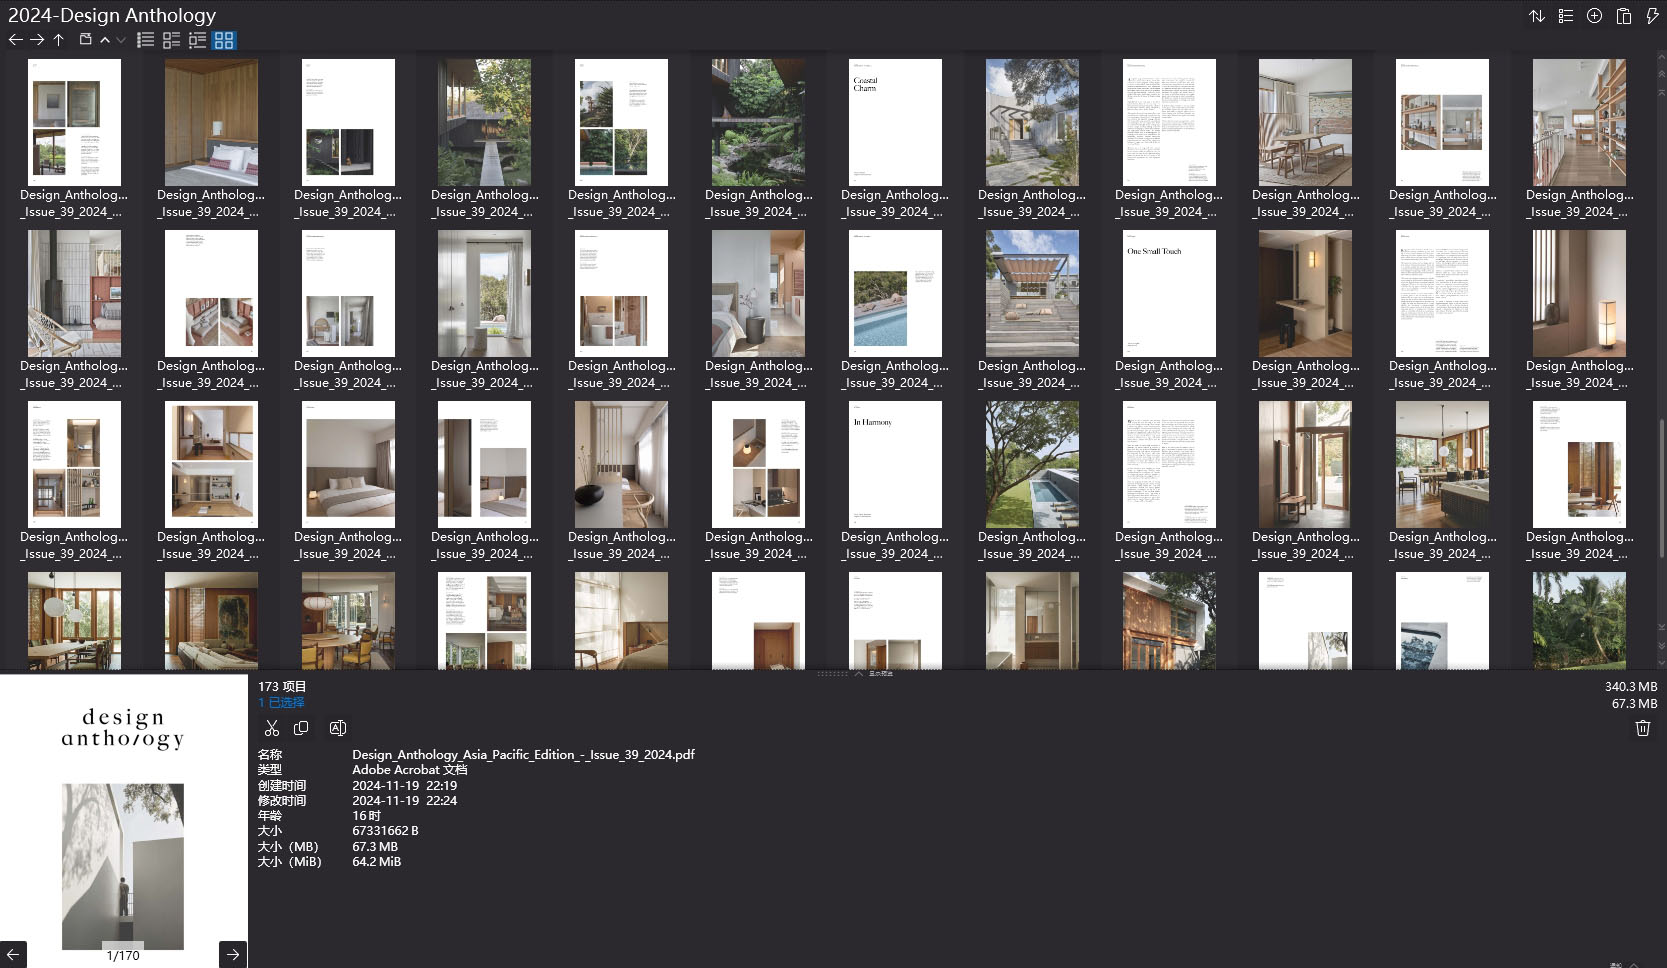Cut the selected file with scissors icon
The width and height of the screenshot is (1667, 968).
(272, 728)
